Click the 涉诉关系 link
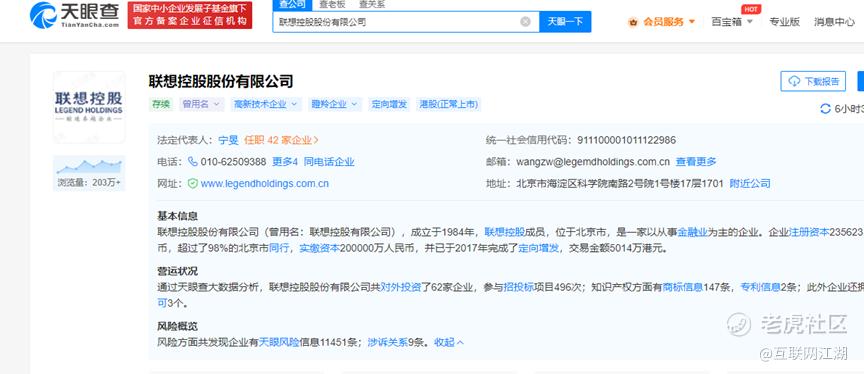 pyautogui.click(x=387, y=342)
